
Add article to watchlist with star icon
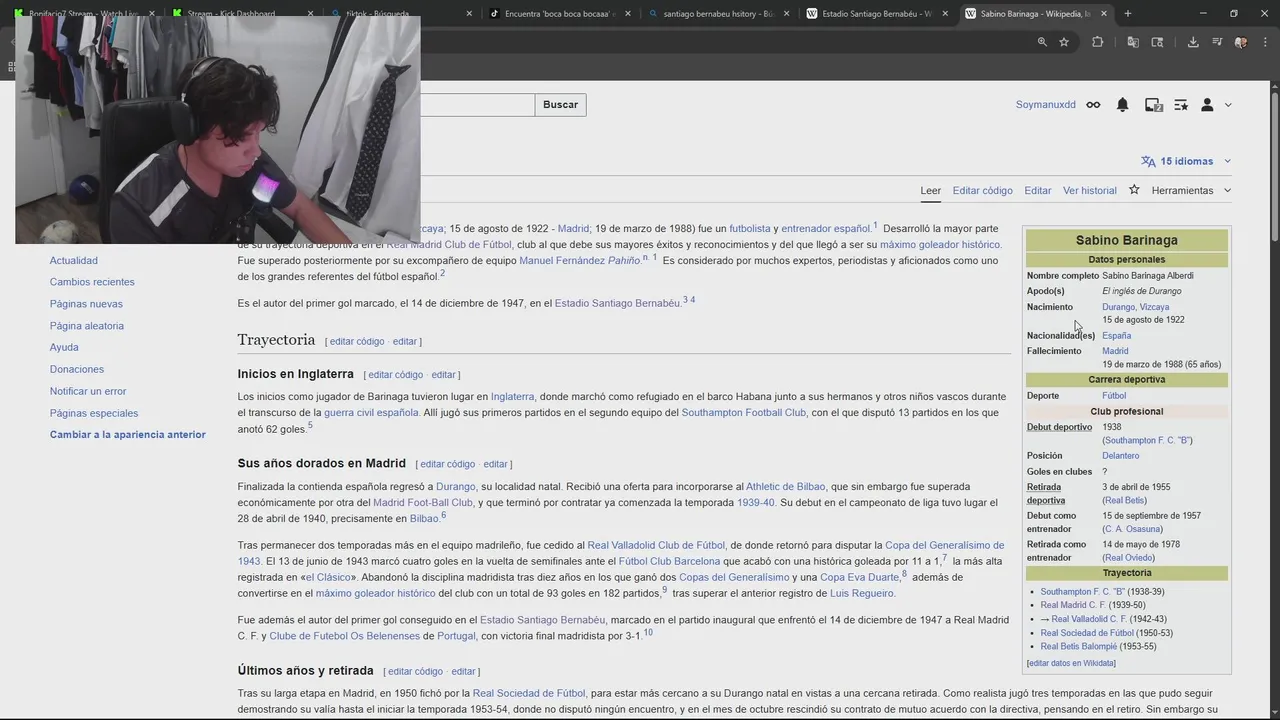(x=1134, y=190)
